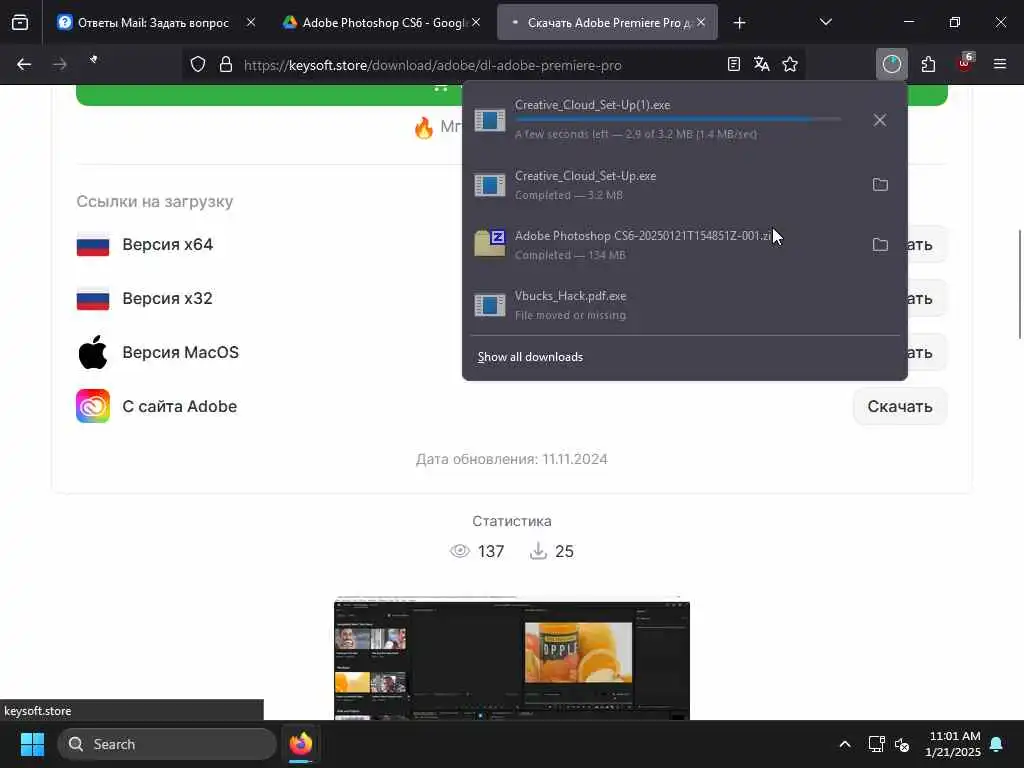
Task: Click the taskbar Search box
Action: click(167, 744)
